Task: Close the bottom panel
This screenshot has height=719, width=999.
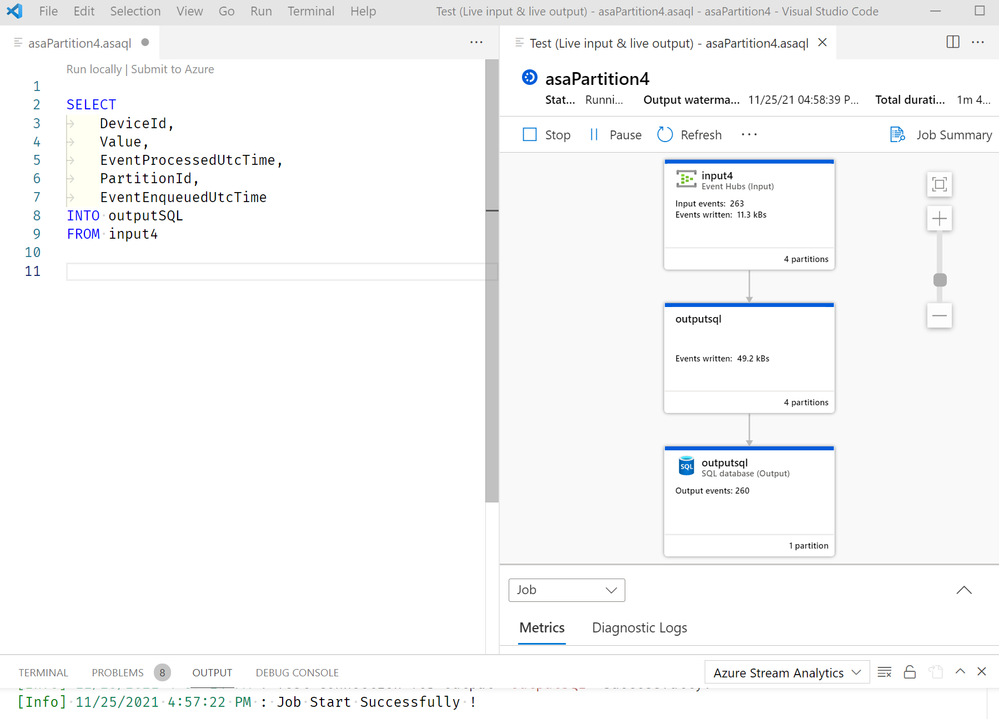Action: (982, 671)
